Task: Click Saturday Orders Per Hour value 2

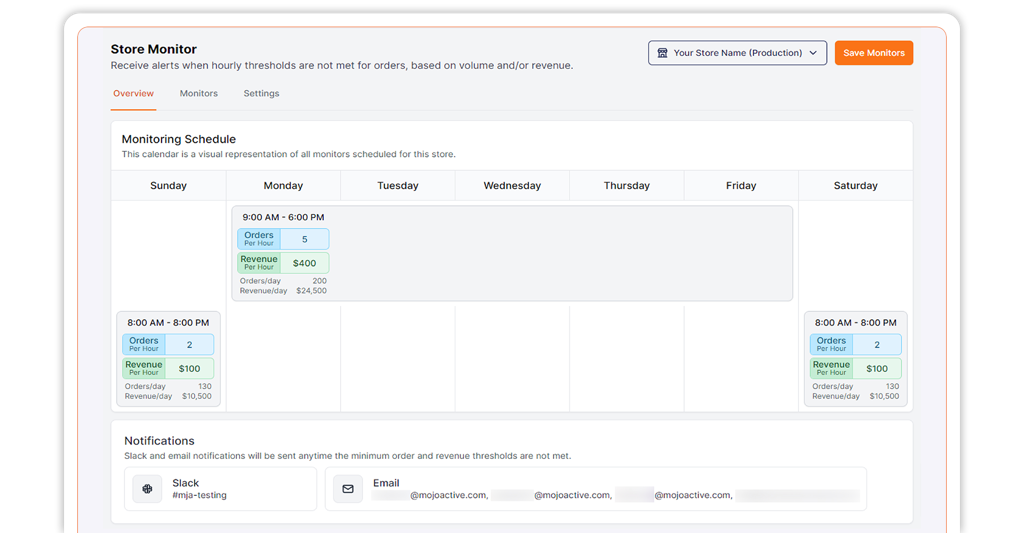Action: (876, 345)
